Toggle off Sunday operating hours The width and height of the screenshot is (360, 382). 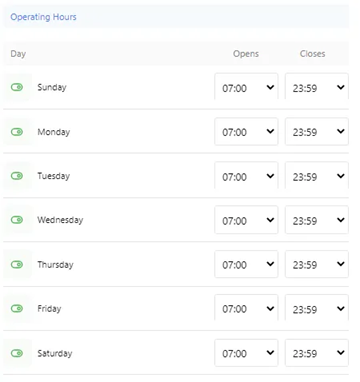point(17,87)
